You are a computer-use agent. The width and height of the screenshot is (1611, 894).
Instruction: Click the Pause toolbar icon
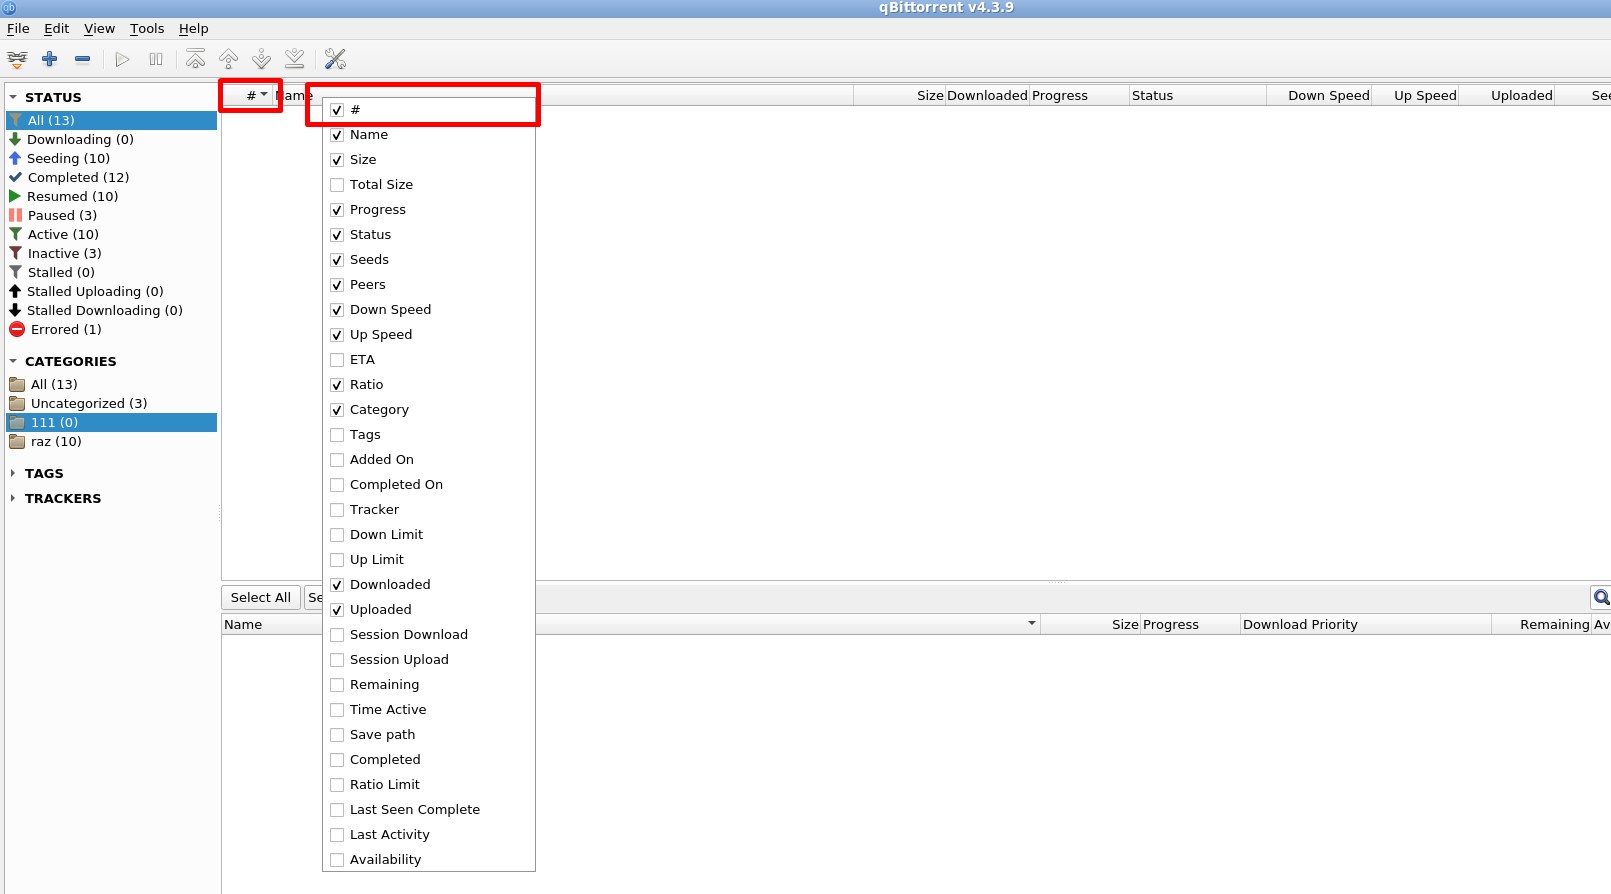coord(156,59)
